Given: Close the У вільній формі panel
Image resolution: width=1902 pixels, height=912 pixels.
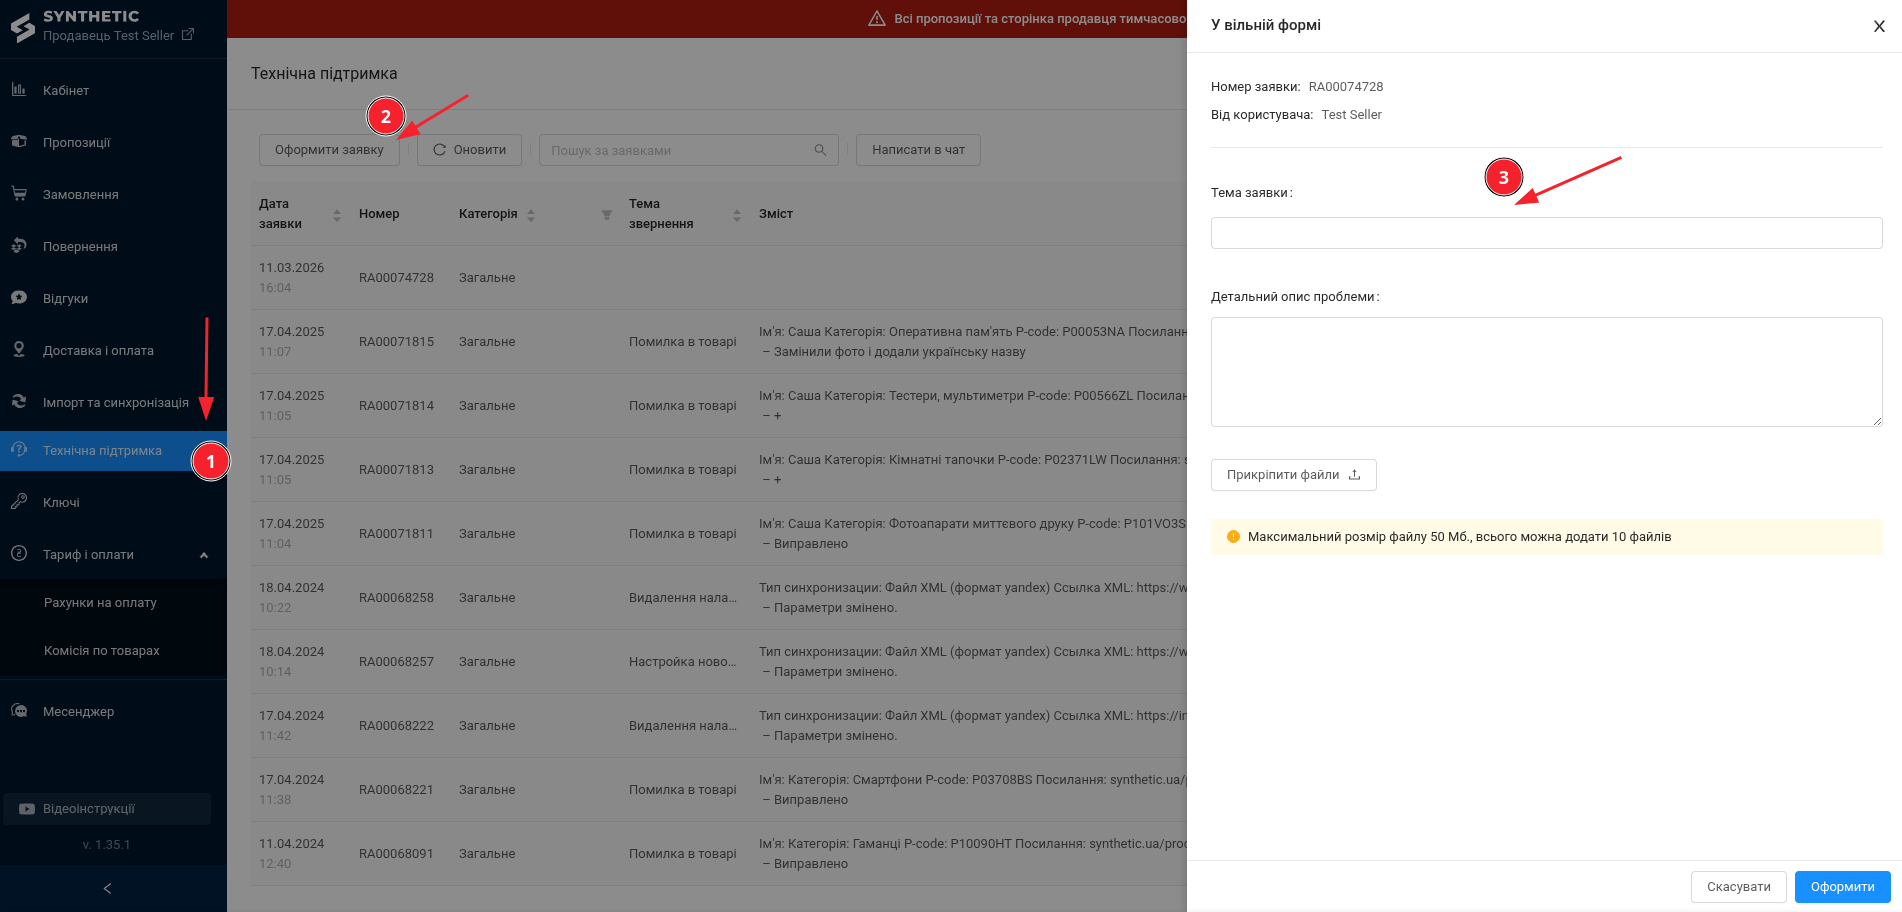Looking at the screenshot, I should click(x=1878, y=26).
